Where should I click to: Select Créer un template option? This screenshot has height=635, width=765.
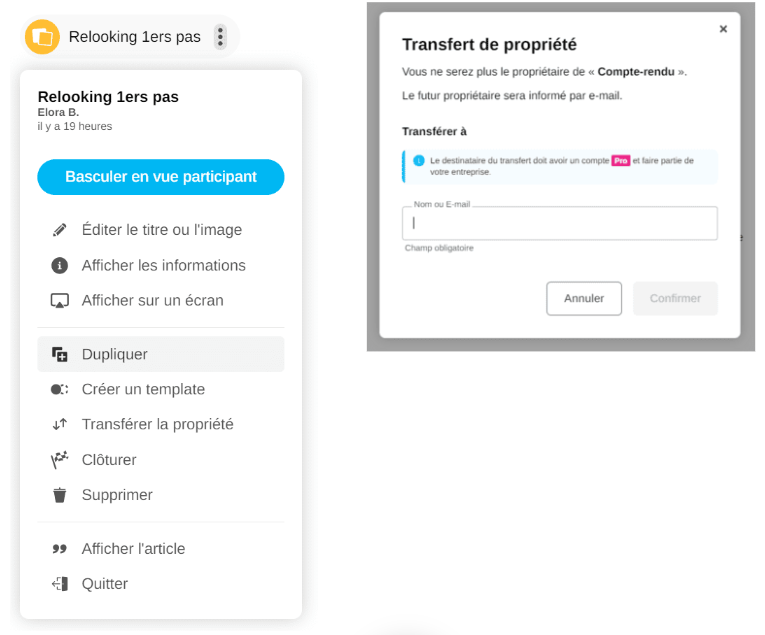tap(143, 389)
